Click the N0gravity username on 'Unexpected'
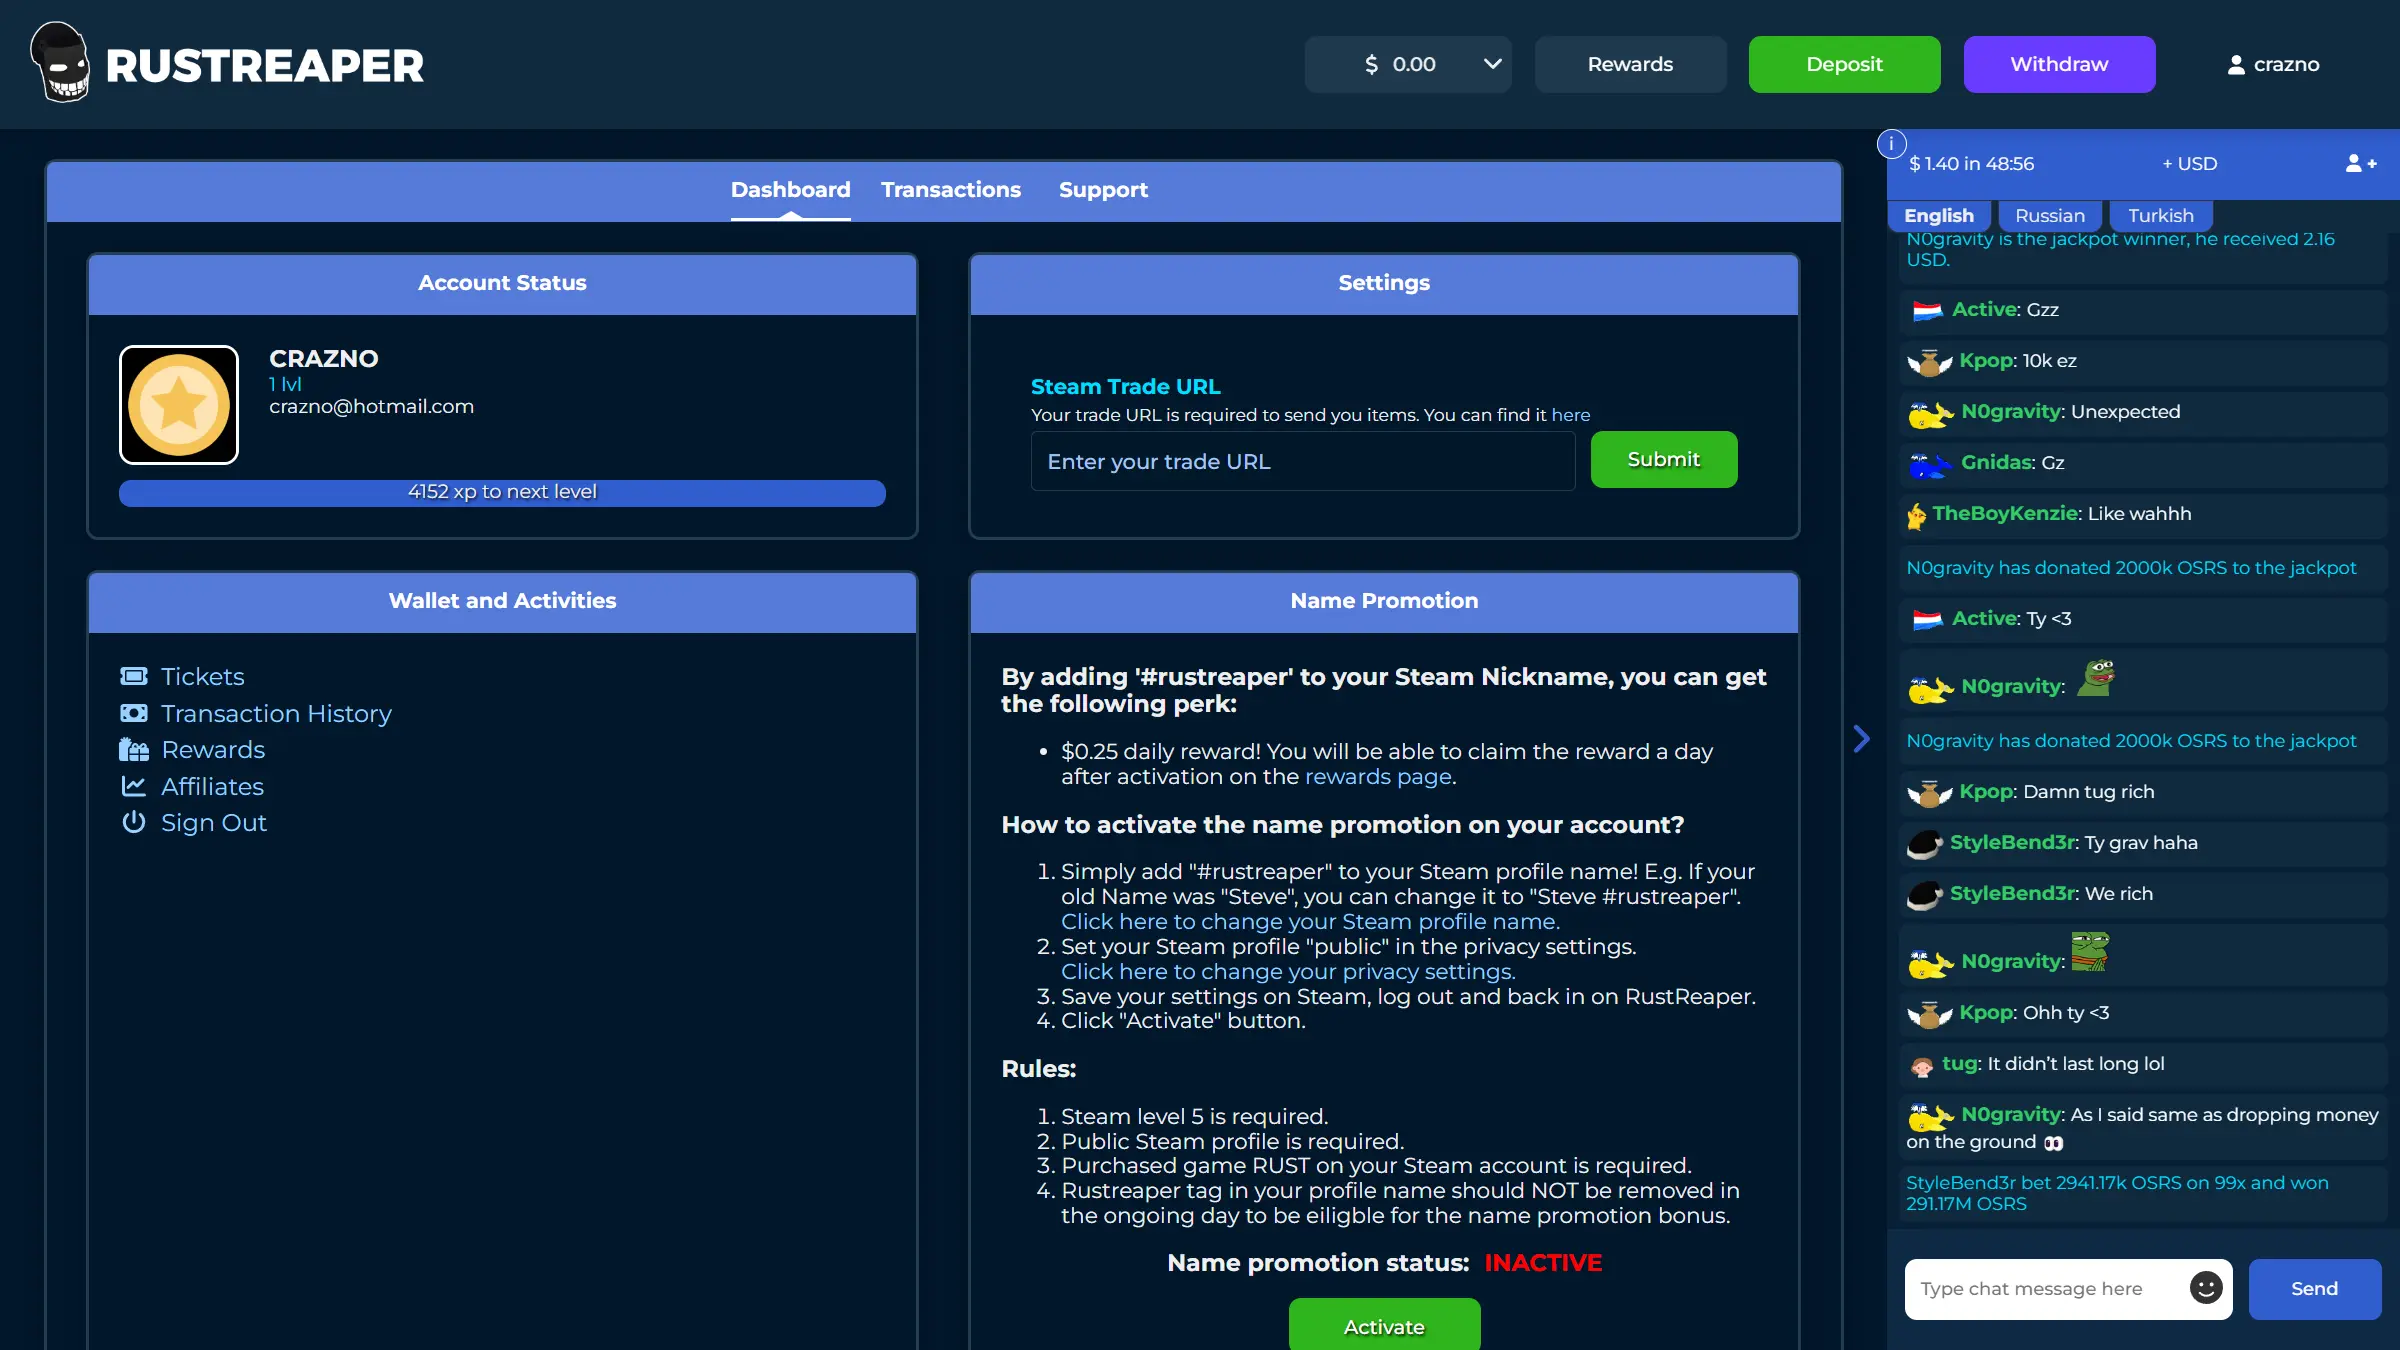2400x1350 pixels. click(x=2012, y=412)
